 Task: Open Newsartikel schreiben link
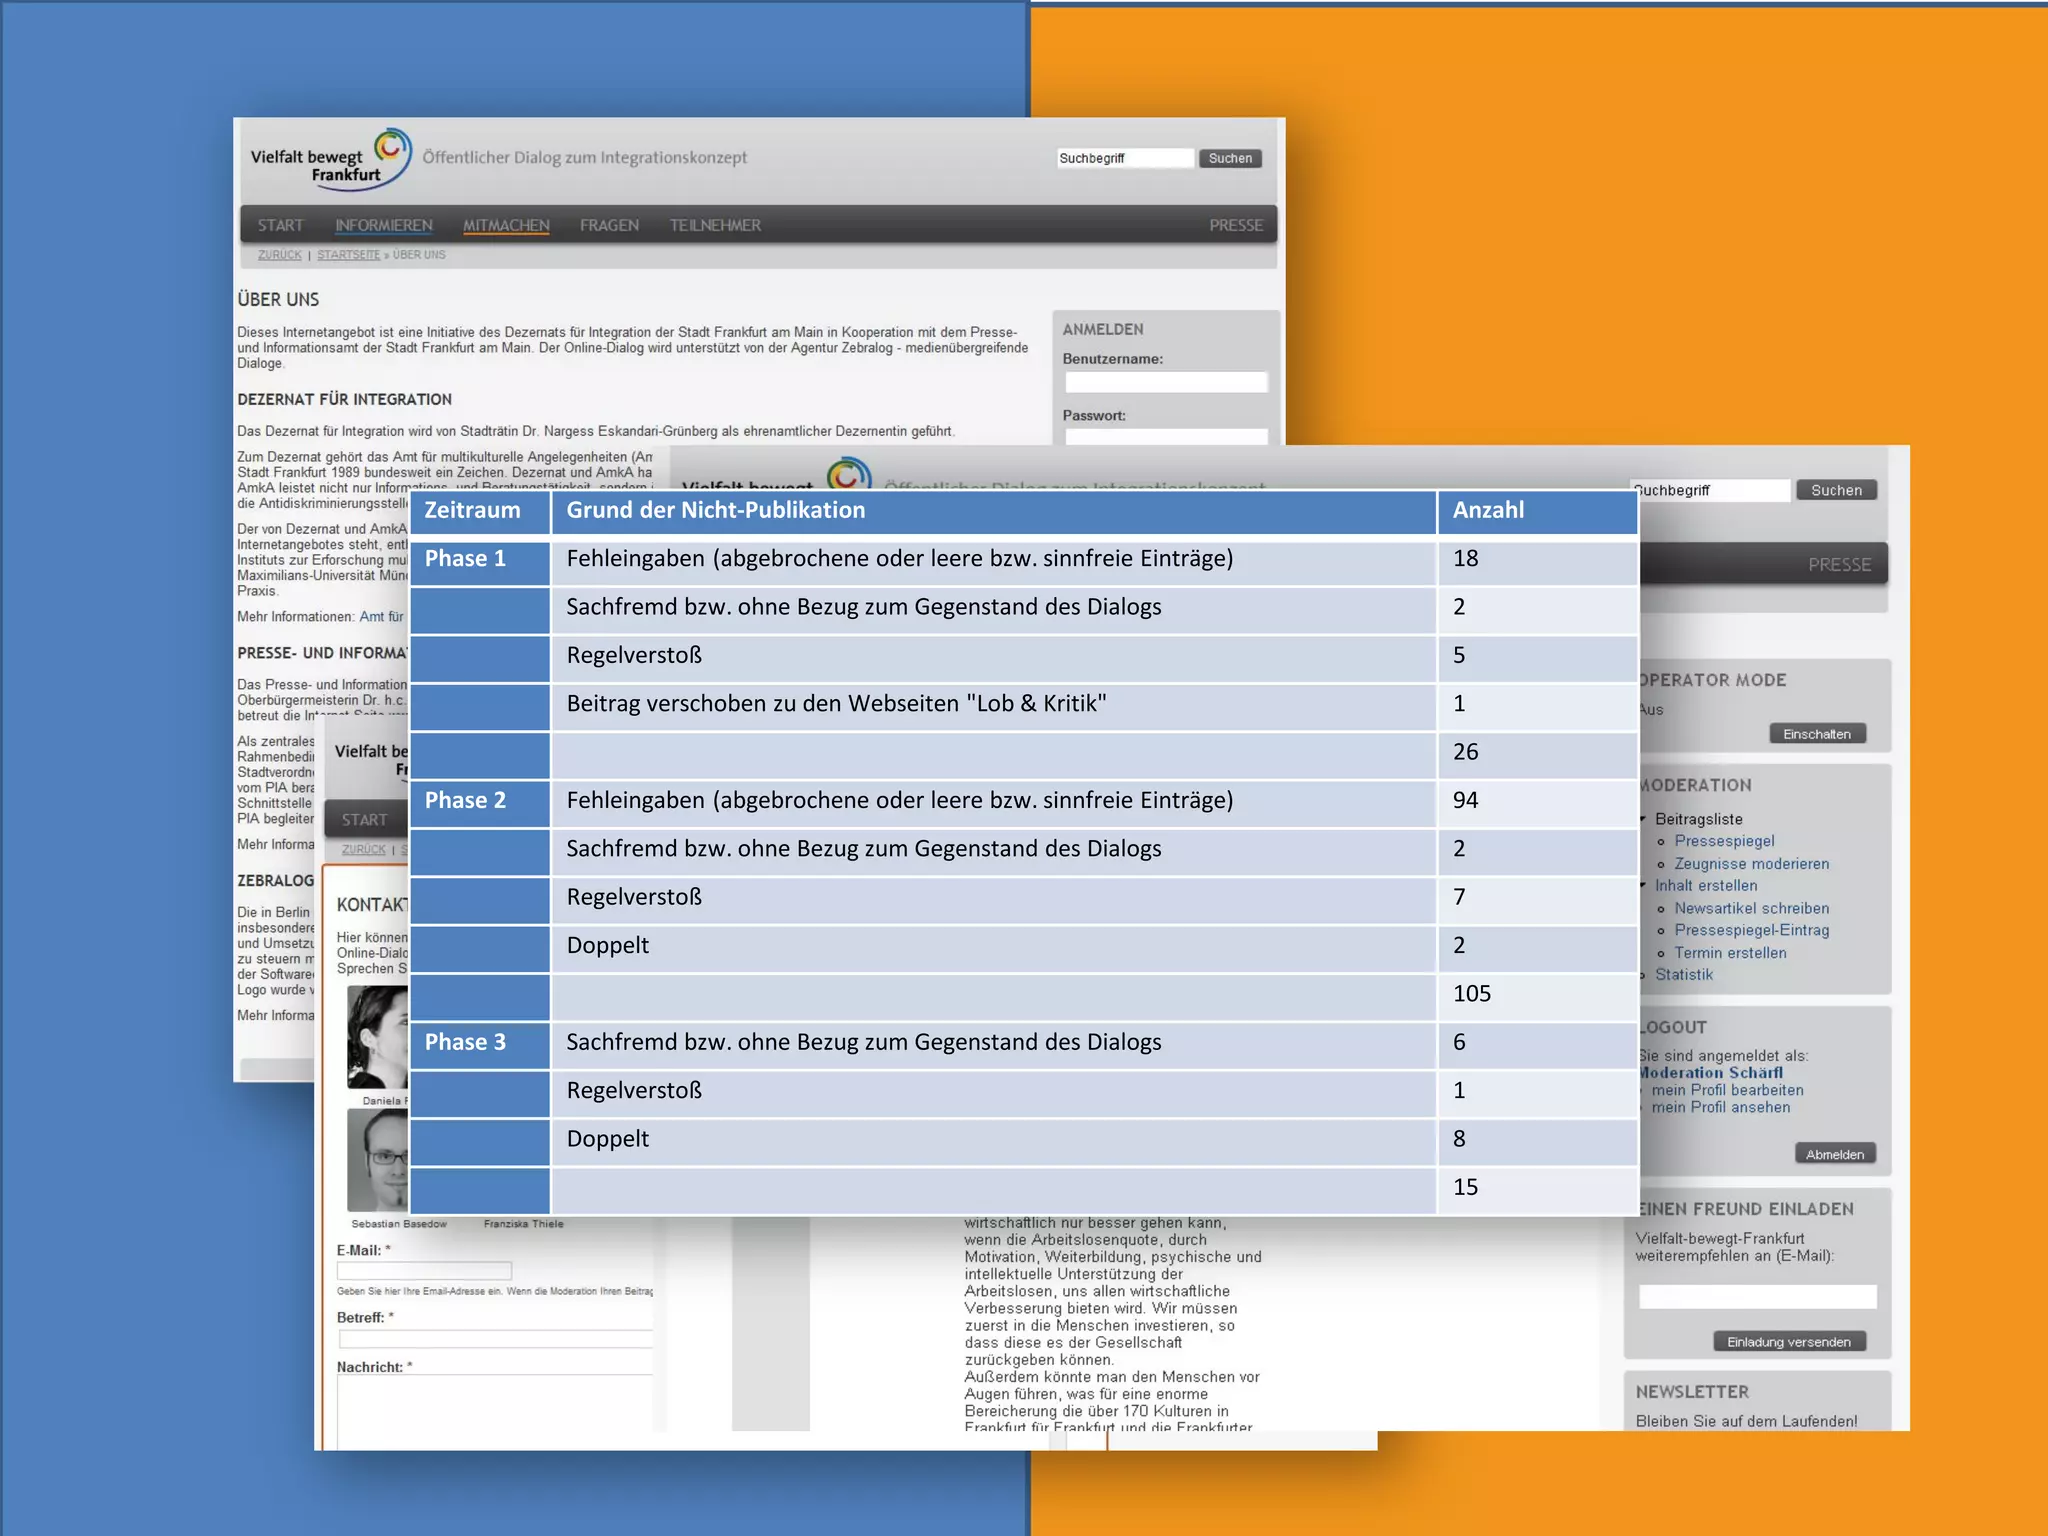click(x=1751, y=908)
